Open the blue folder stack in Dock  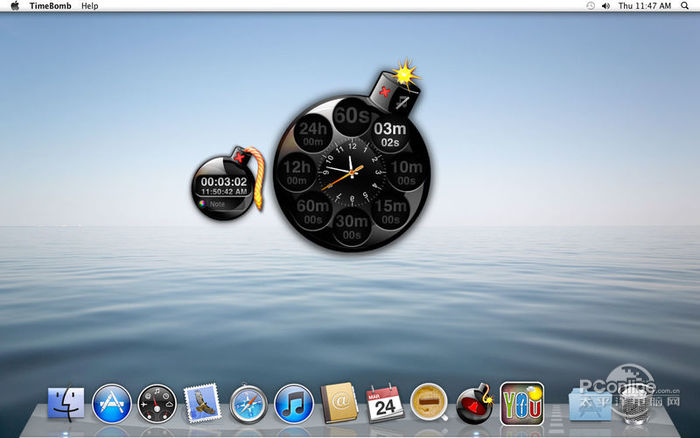coord(591,405)
